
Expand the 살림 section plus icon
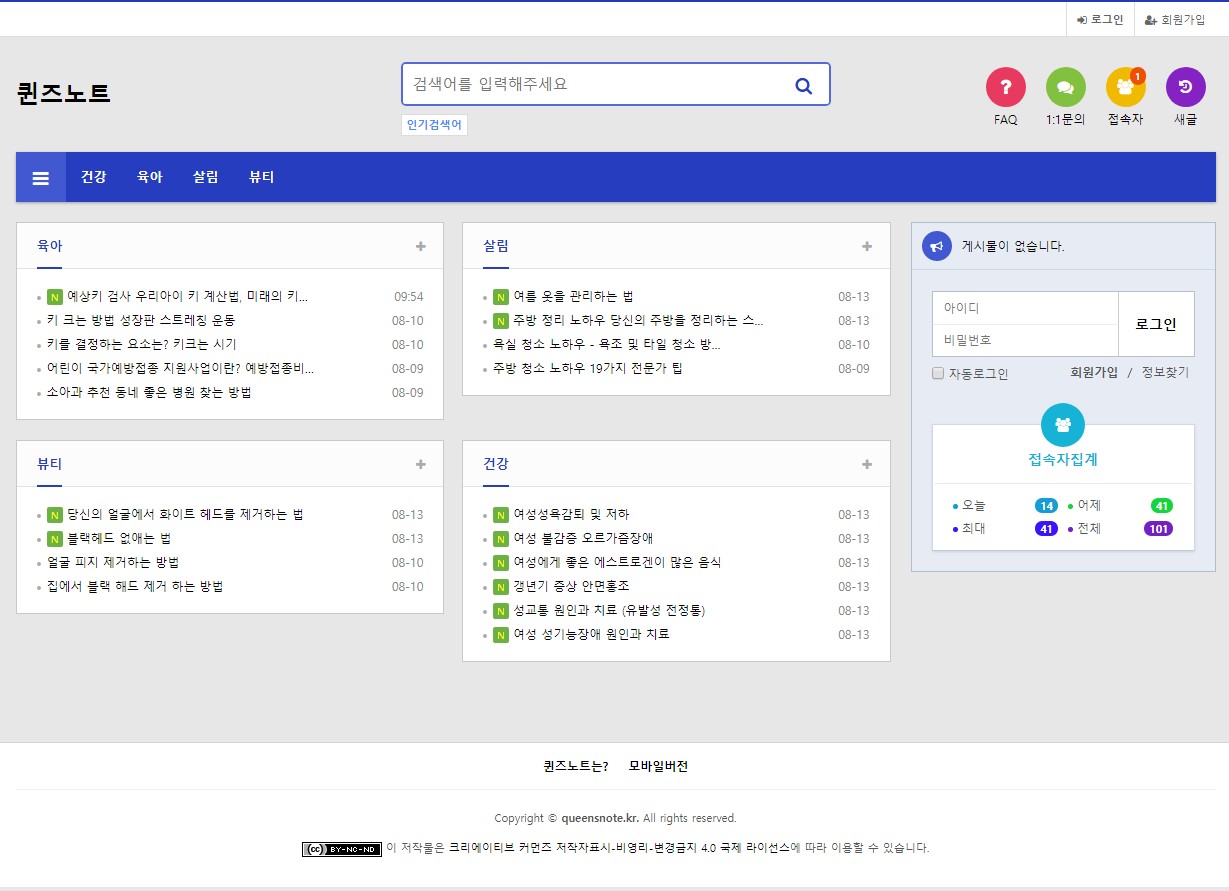[867, 247]
